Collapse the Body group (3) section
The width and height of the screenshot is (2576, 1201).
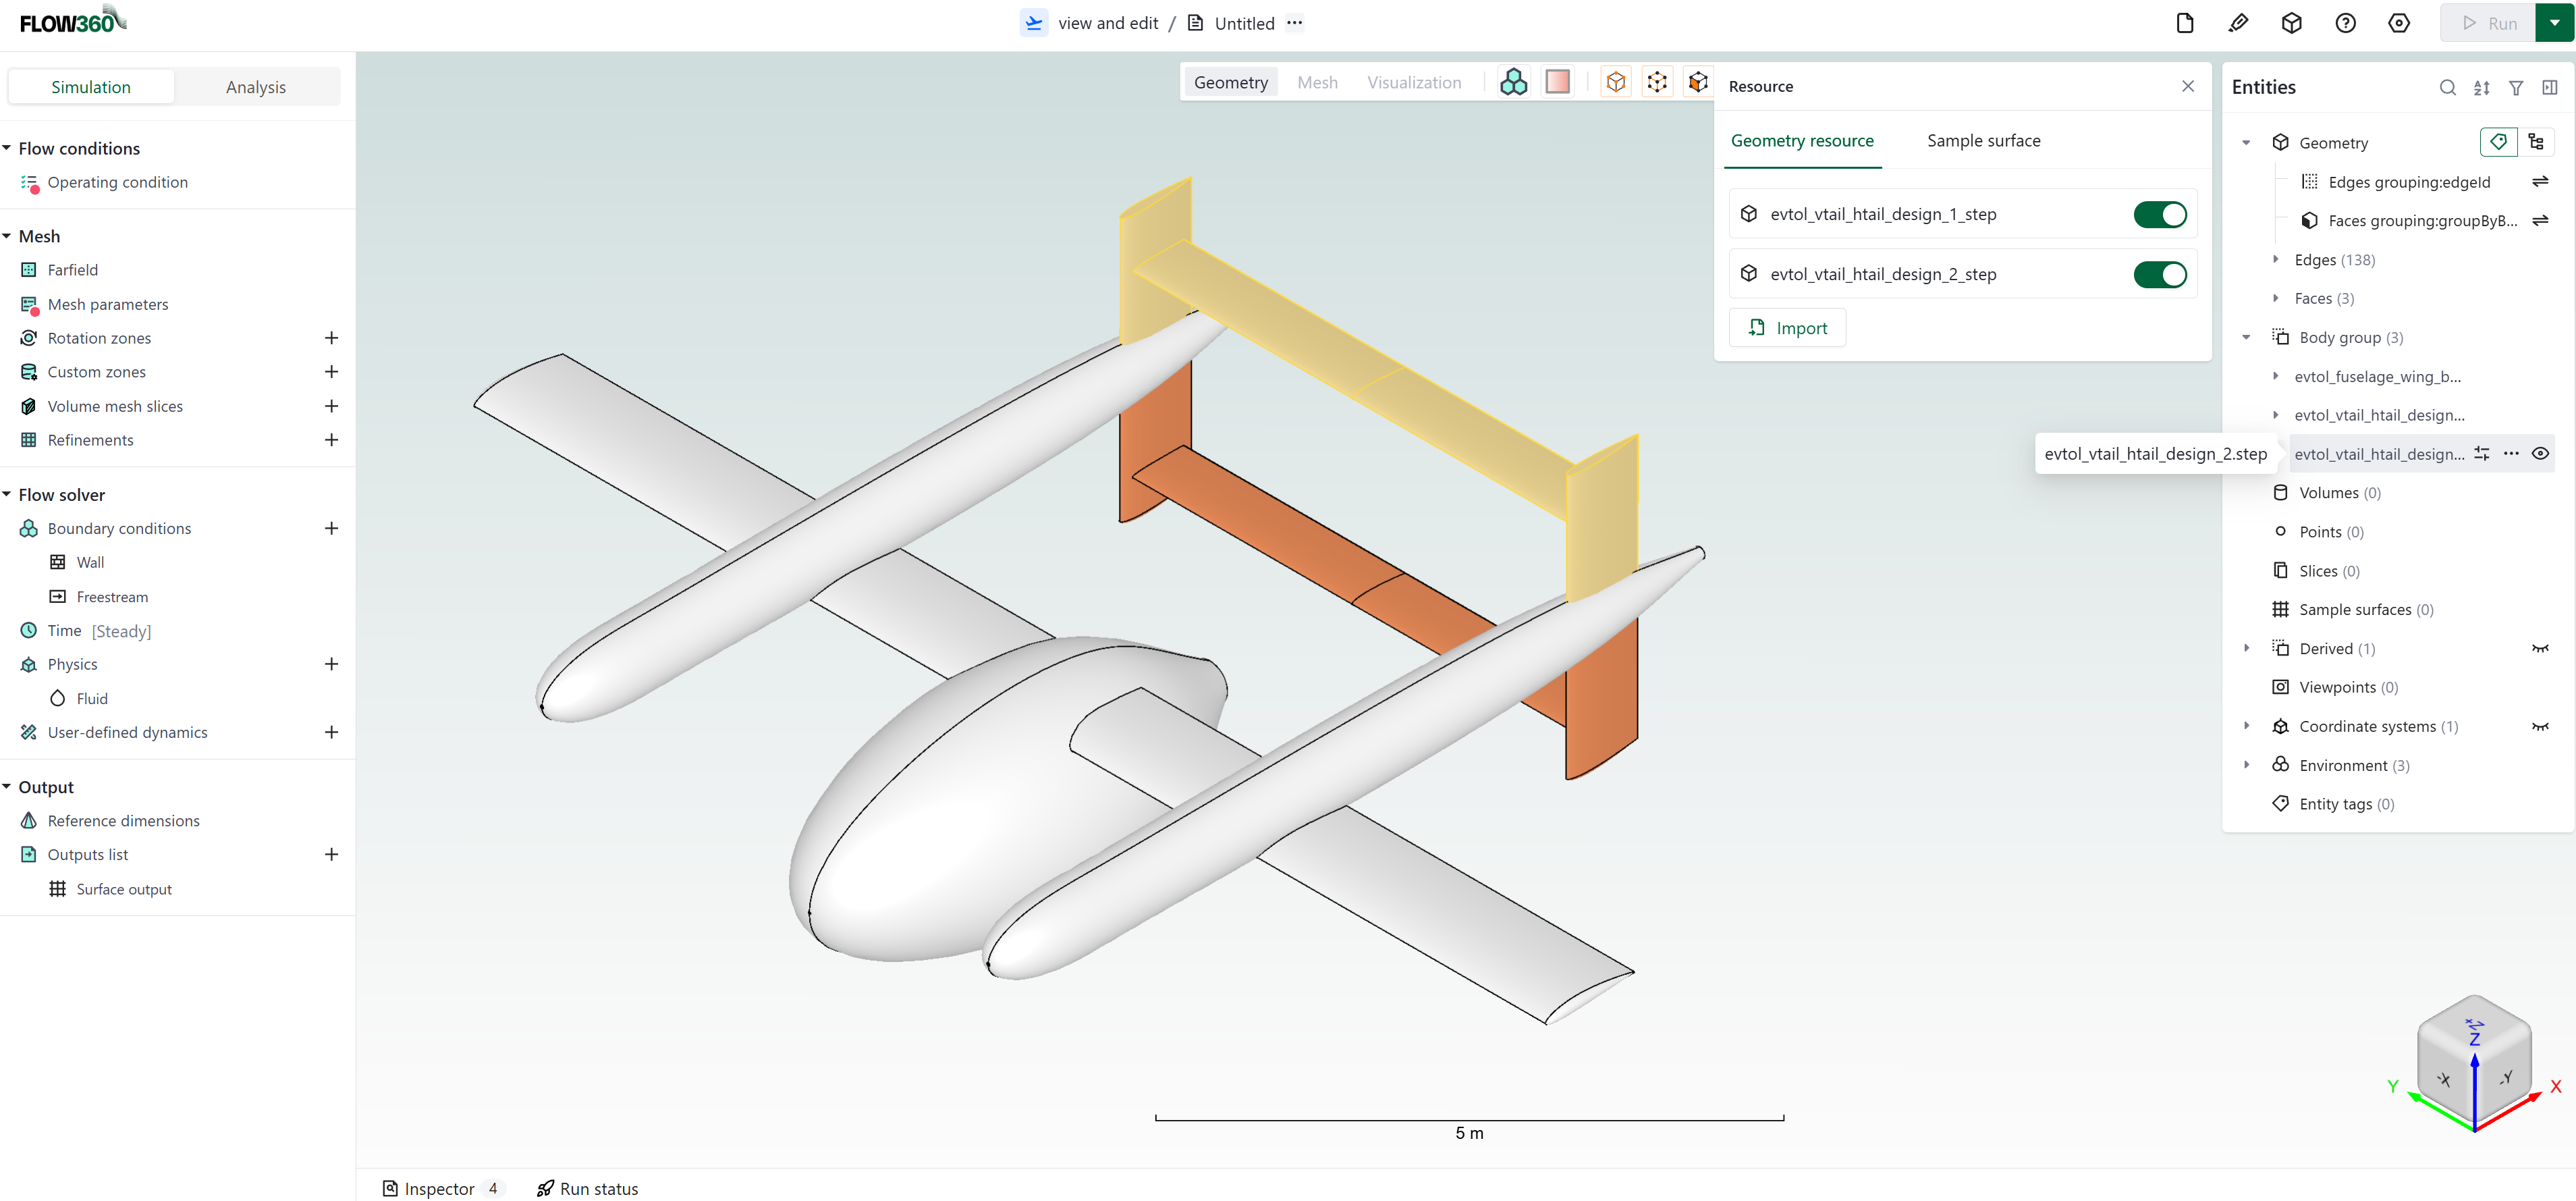2247,337
